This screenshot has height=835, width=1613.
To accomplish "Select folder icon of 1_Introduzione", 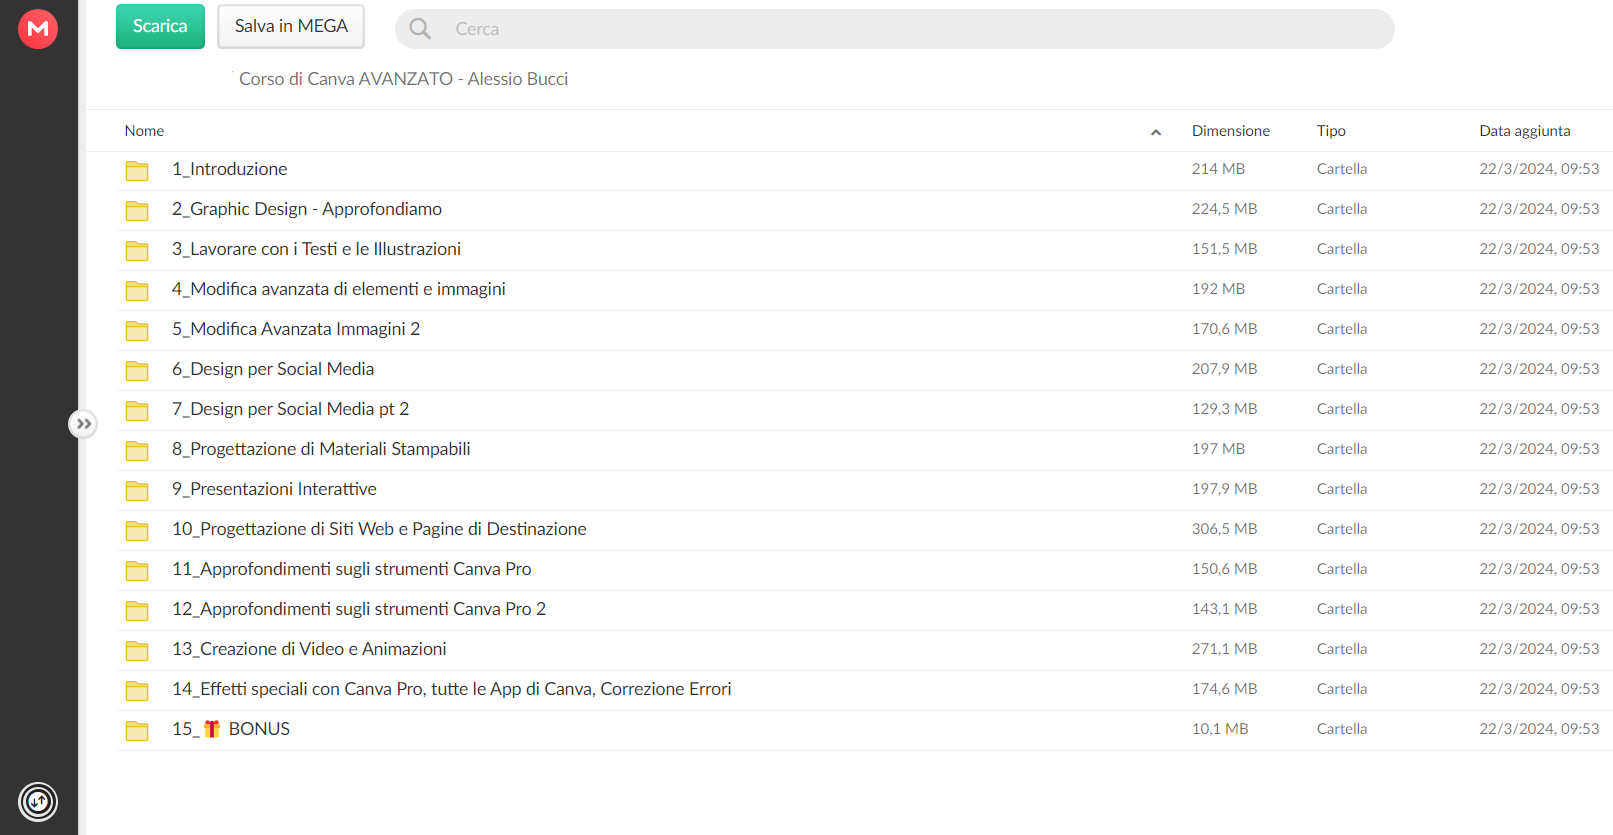I will (137, 171).
